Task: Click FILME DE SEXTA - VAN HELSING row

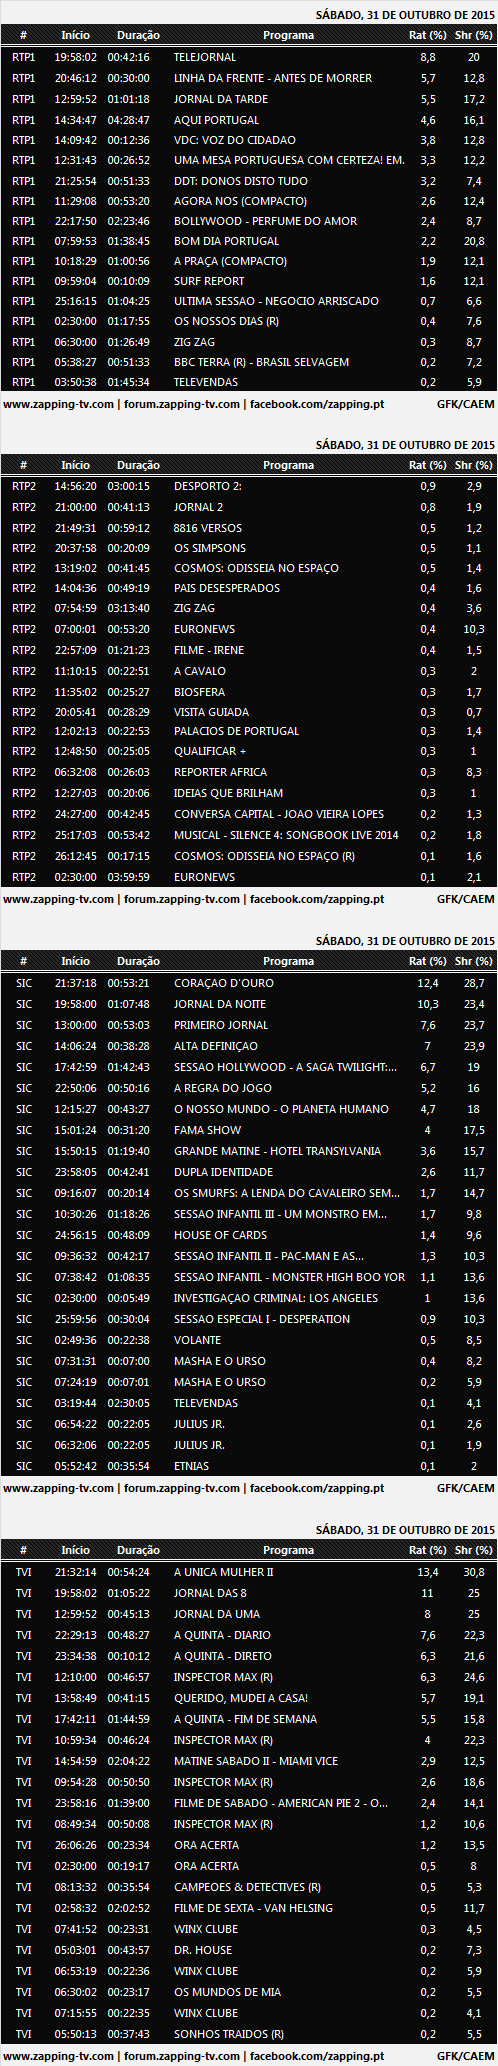Action: pos(249,1908)
